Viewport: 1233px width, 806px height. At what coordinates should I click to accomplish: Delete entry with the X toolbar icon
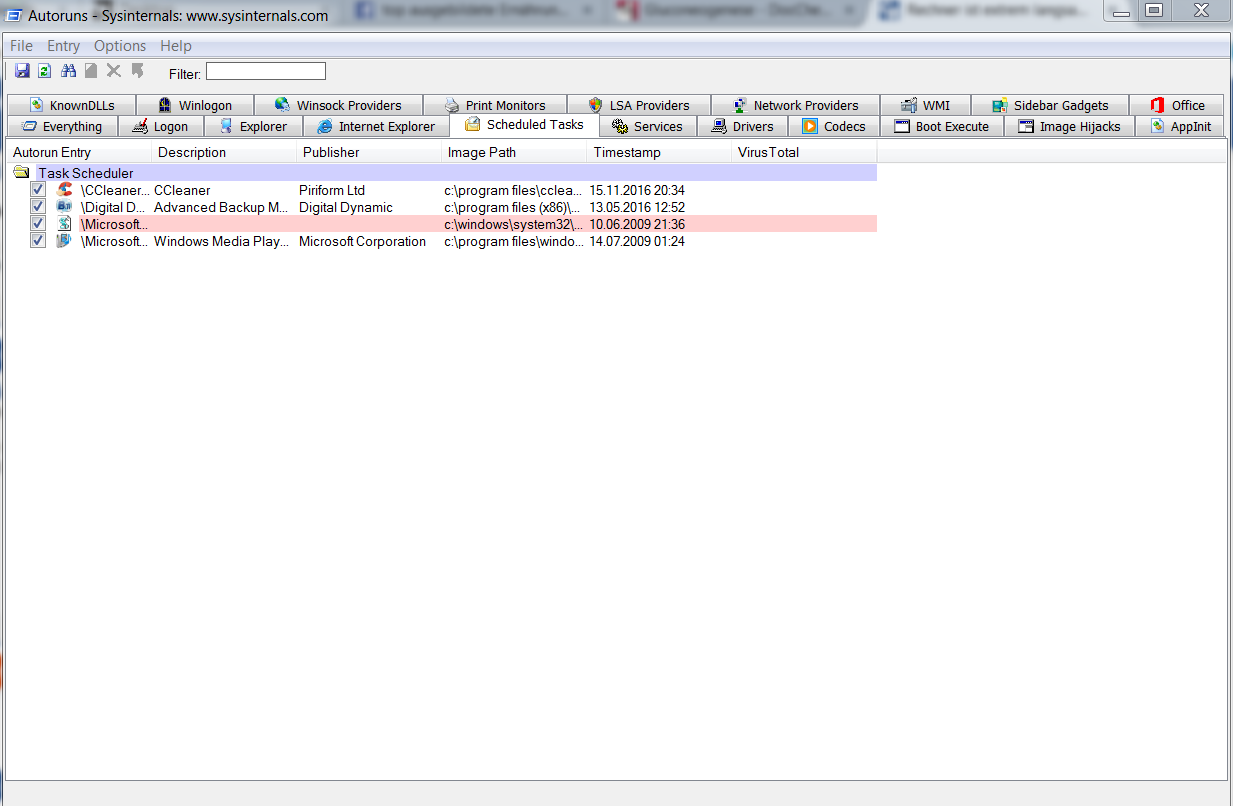114,71
